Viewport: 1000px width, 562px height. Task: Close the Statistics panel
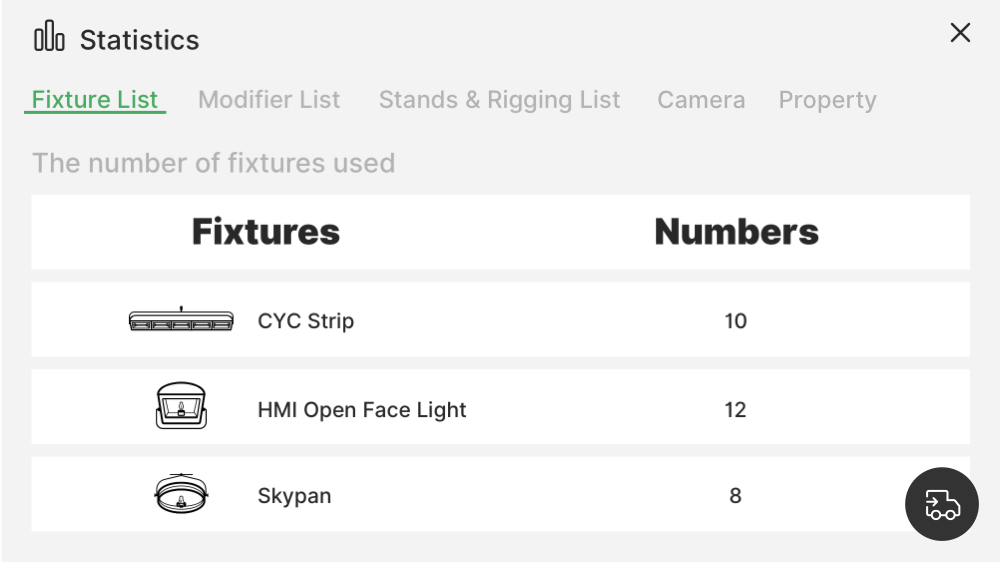[x=960, y=33]
